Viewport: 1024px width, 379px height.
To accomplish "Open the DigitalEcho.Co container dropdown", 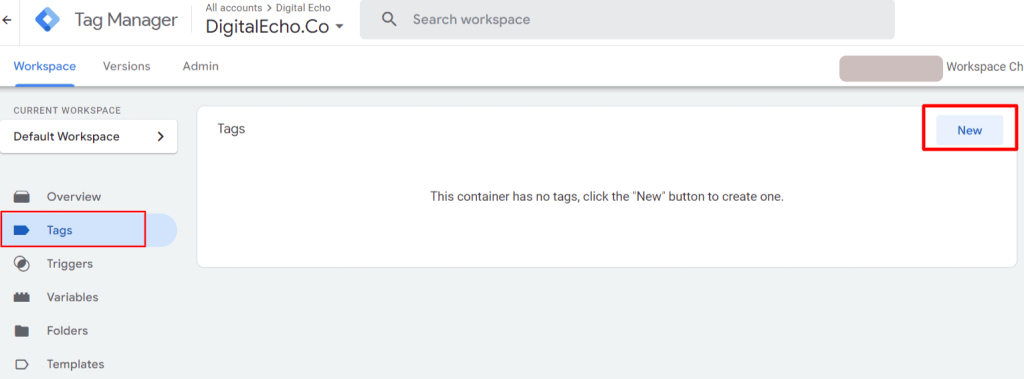I will (274, 27).
